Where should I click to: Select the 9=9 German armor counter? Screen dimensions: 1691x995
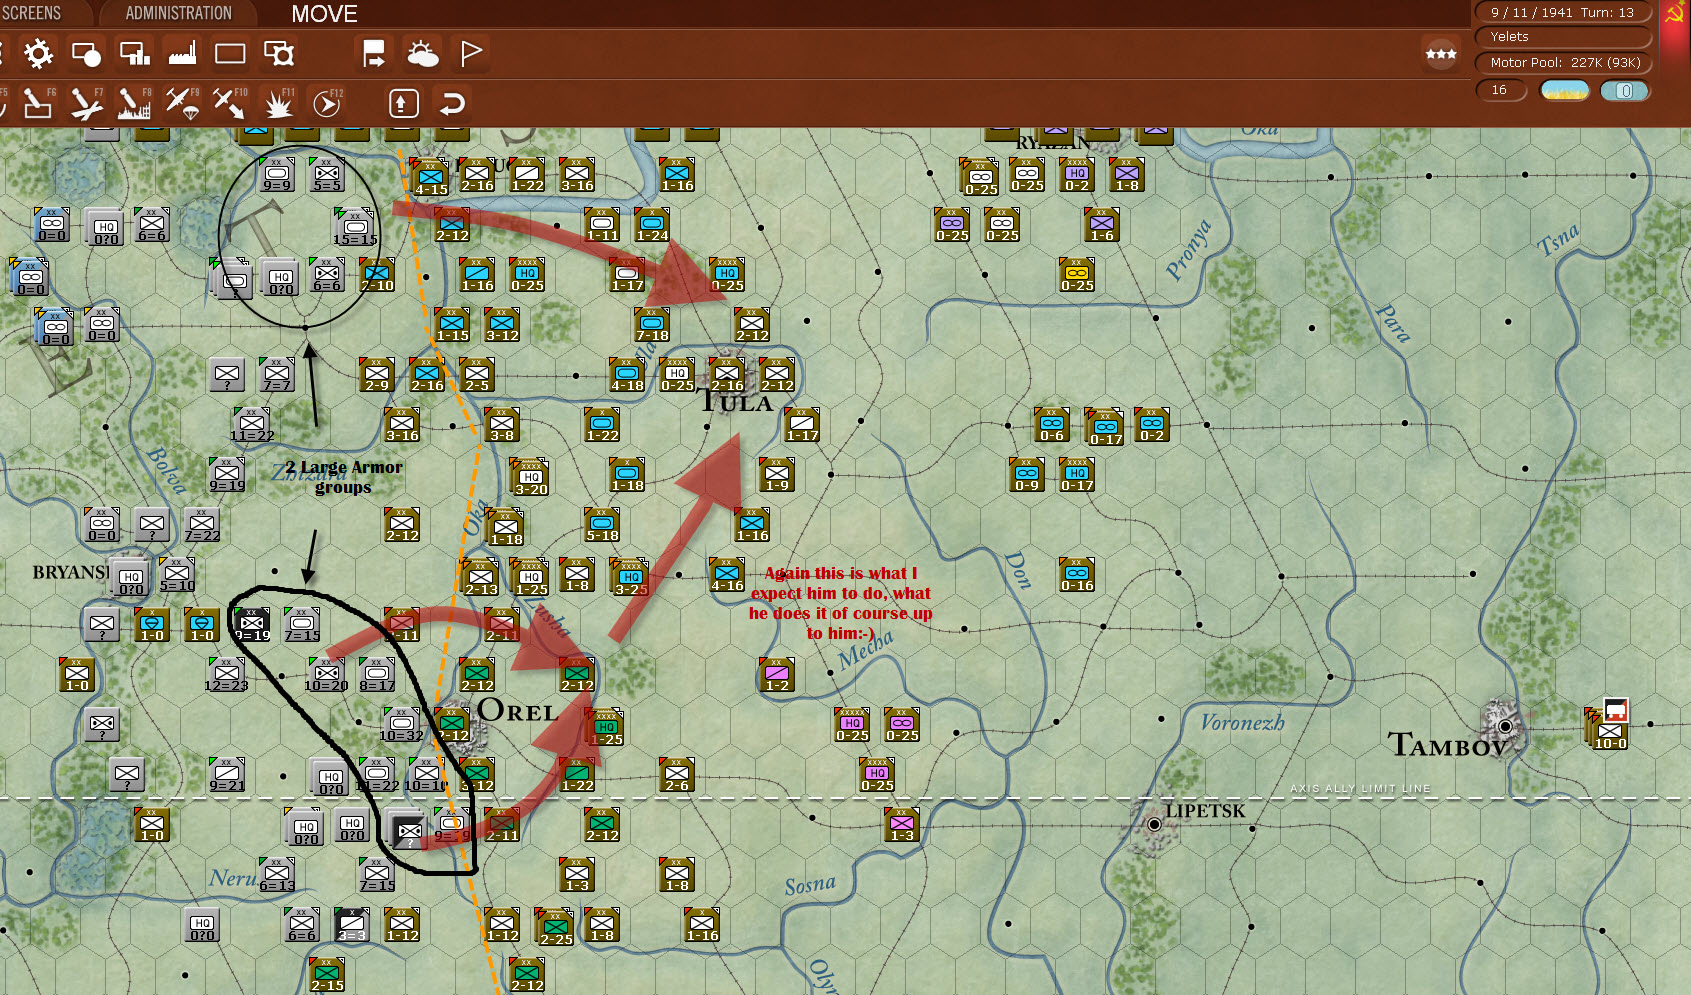pyautogui.click(x=277, y=175)
